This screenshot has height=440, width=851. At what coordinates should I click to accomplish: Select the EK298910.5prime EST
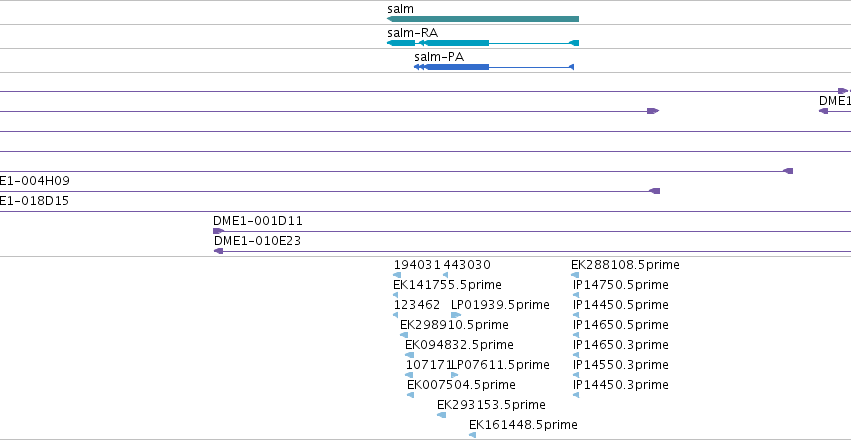[454, 325]
